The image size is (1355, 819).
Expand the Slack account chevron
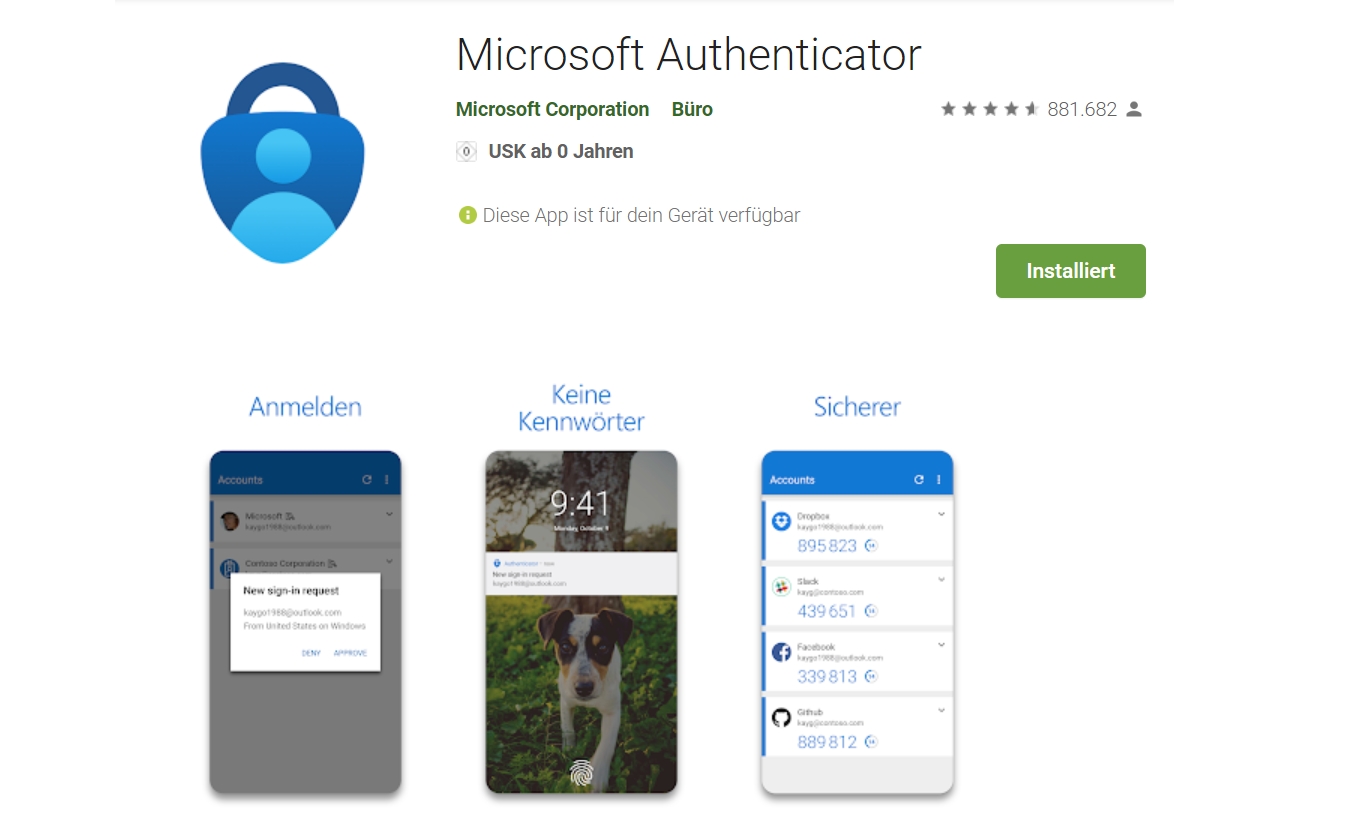(x=941, y=580)
